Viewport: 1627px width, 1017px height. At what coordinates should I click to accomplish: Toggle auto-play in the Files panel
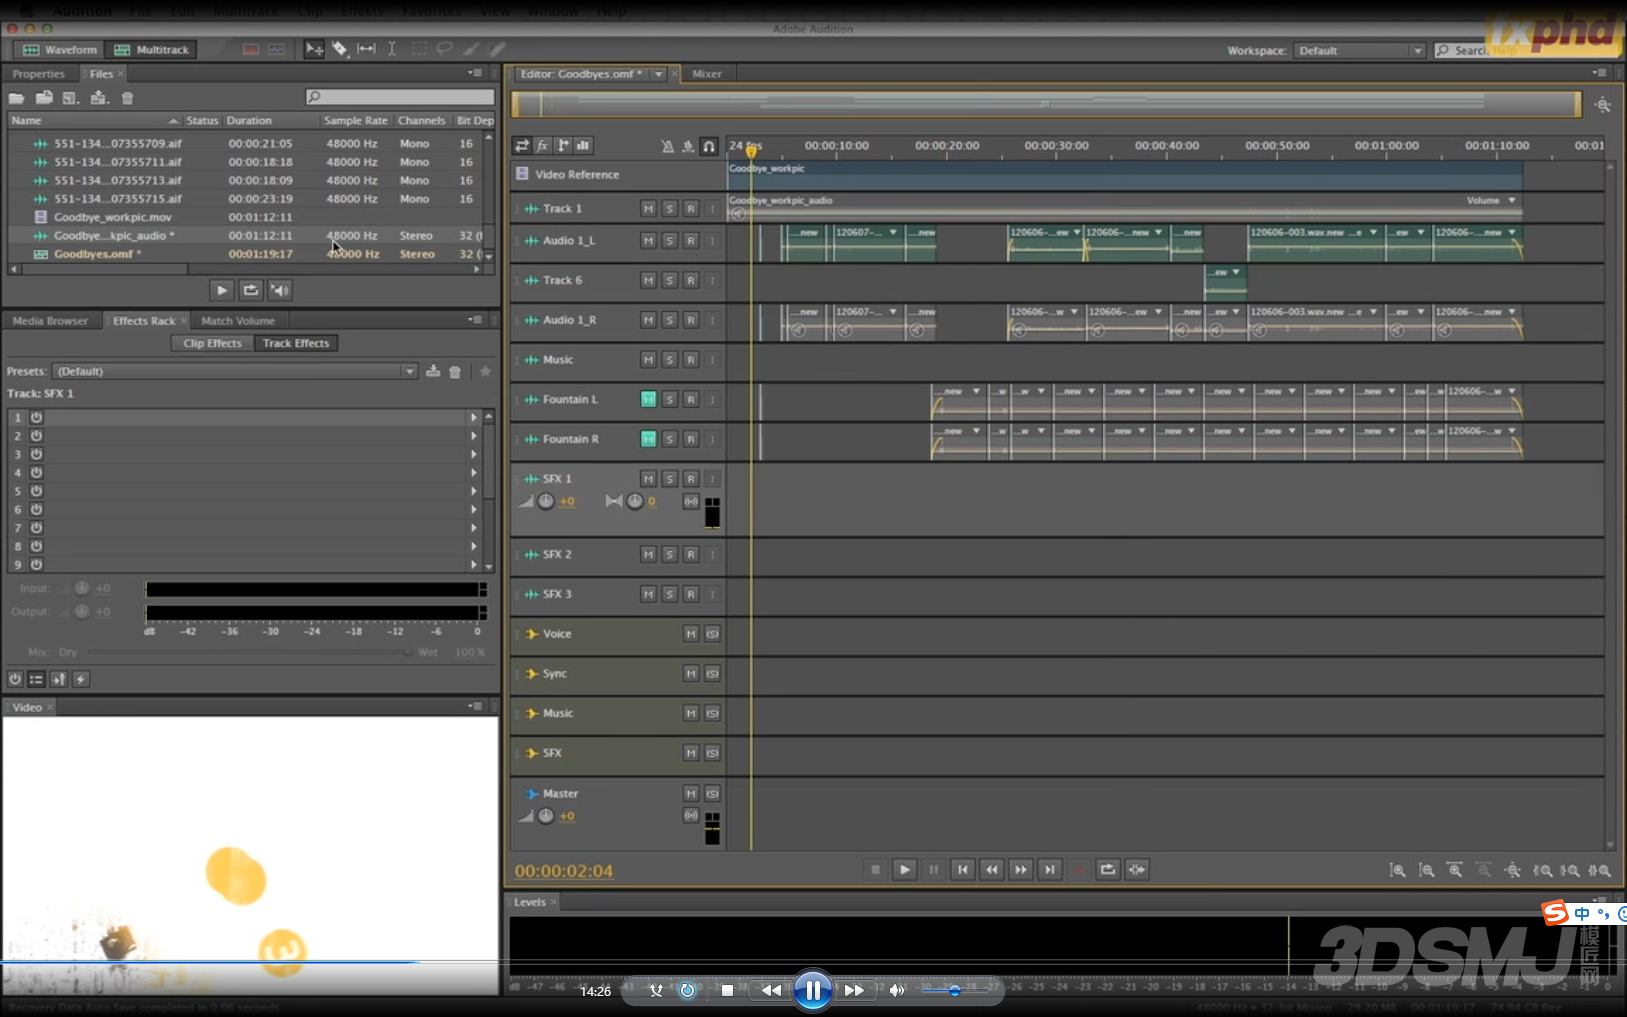point(280,290)
